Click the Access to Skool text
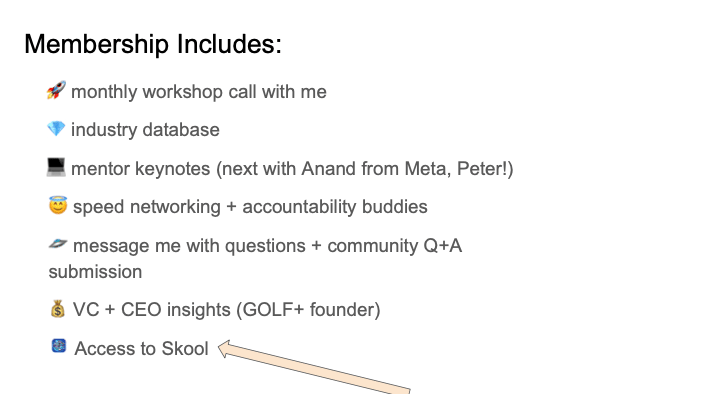 tap(142, 349)
